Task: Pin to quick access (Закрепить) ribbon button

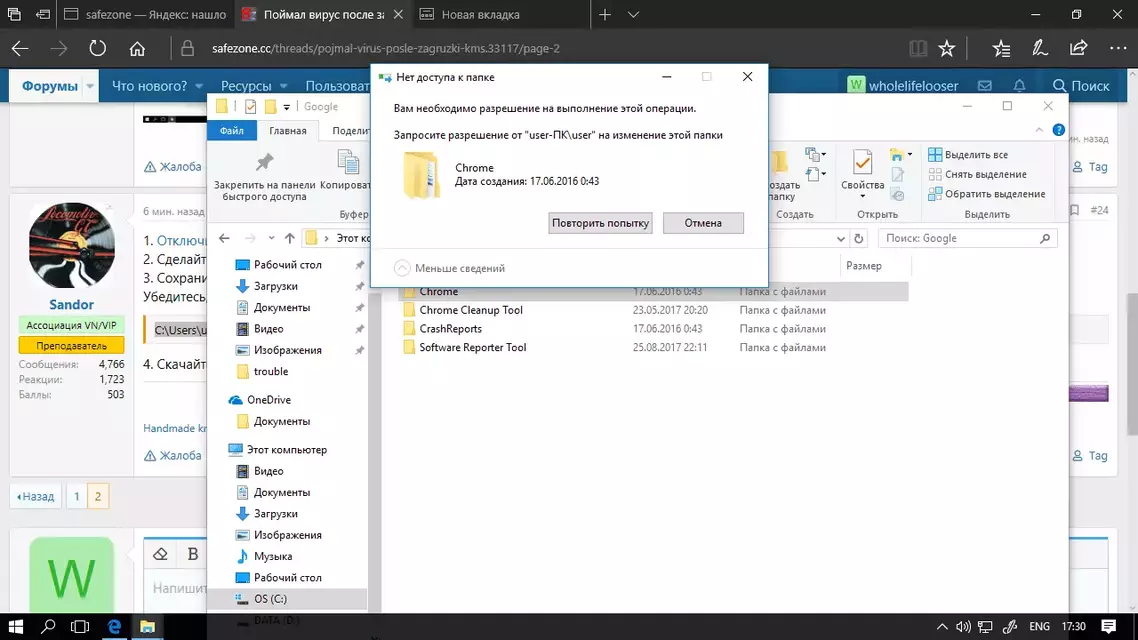Action: pyautogui.click(x=264, y=176)
